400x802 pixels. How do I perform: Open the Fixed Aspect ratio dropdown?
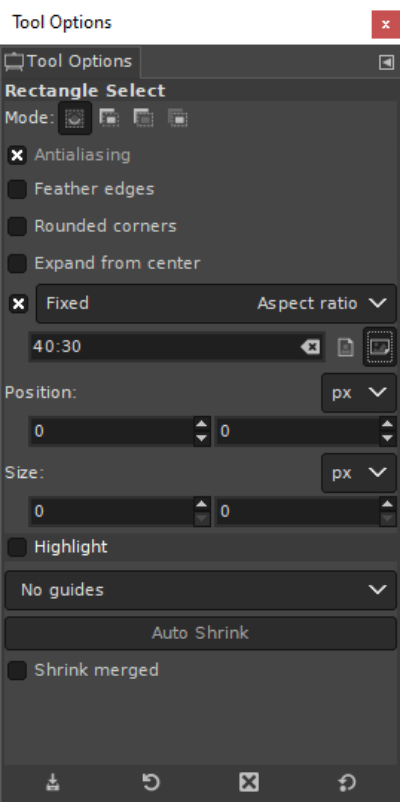pyautogui.click(x=216, y=303)
